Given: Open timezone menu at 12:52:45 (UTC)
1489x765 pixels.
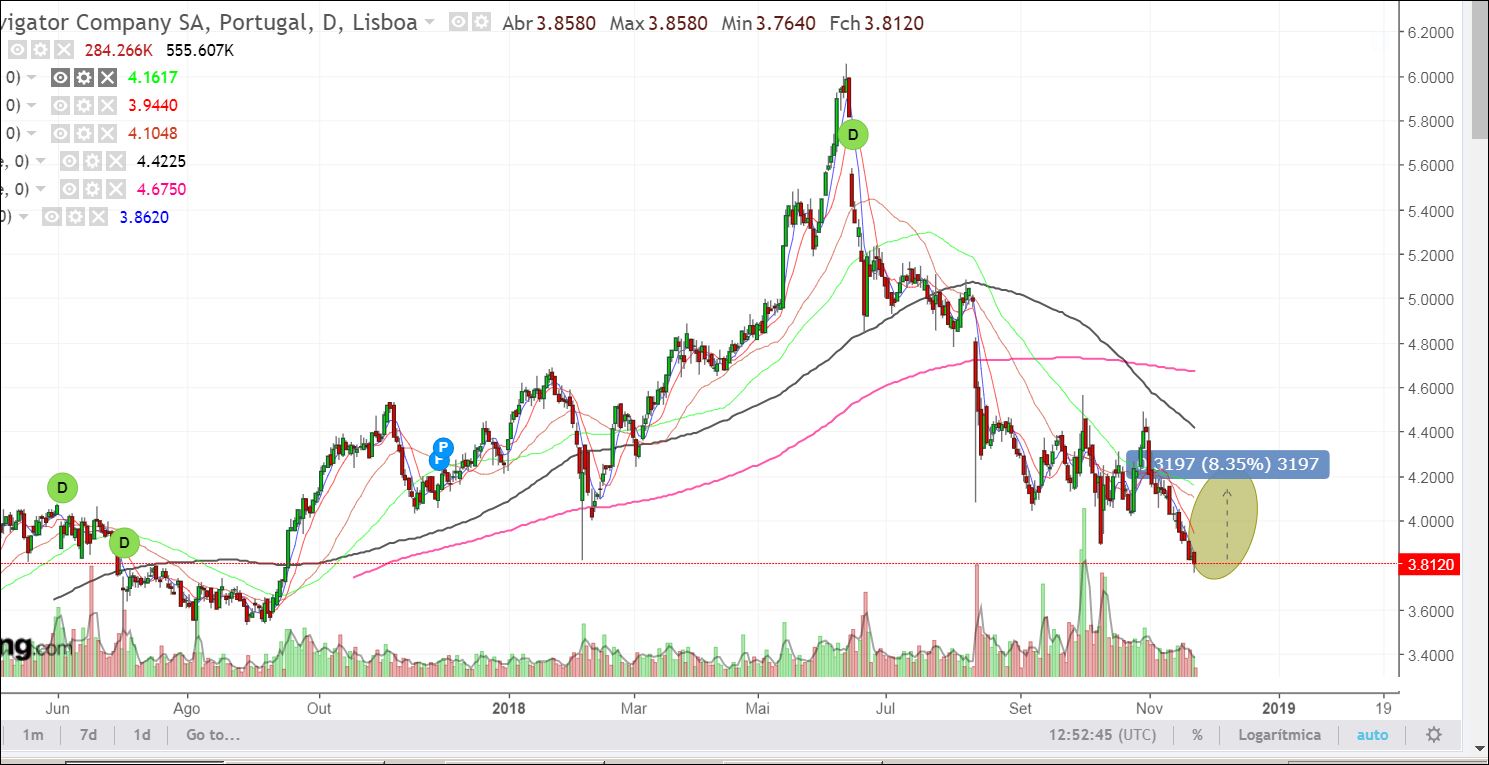Looking at the screenshot, I should (x=1102, y=735).
